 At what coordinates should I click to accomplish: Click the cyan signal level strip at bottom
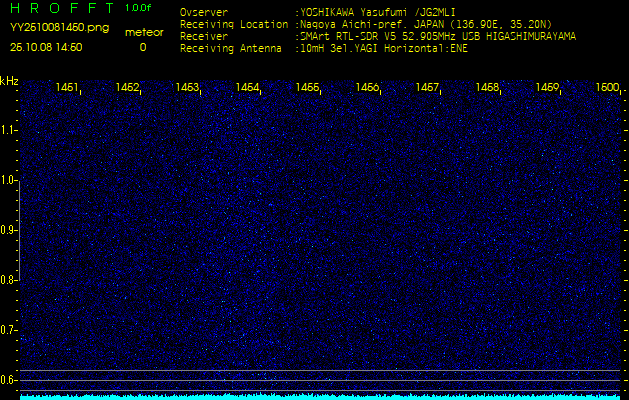(x=320, y=396)
